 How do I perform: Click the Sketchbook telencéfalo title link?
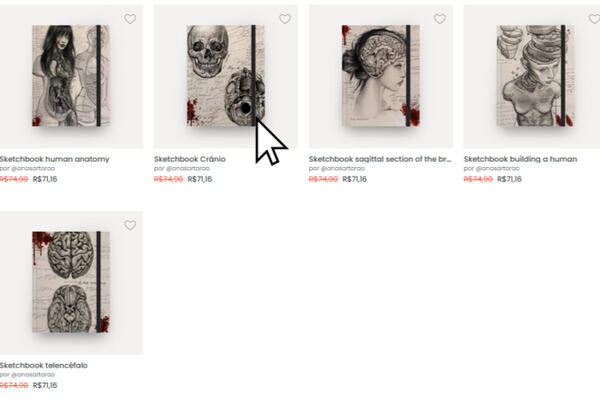coord(44,365)
